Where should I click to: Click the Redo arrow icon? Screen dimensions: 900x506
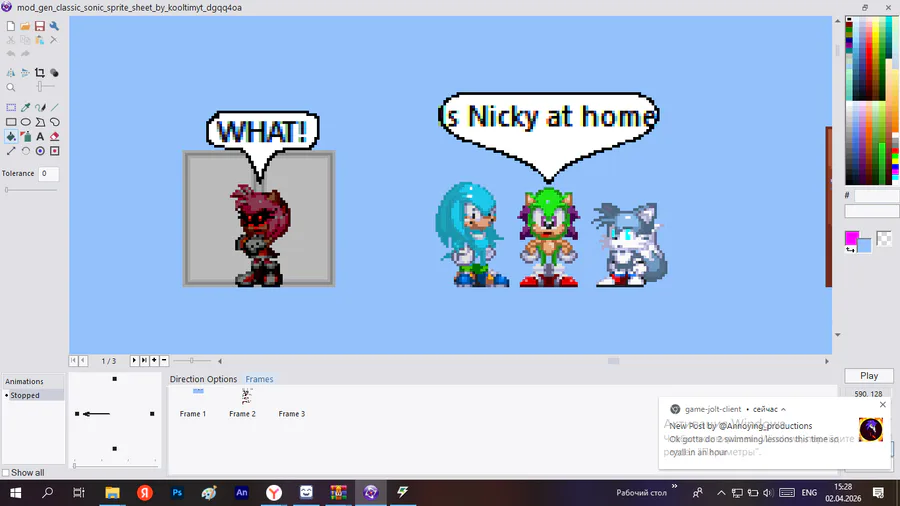click(x=25, y=54)
